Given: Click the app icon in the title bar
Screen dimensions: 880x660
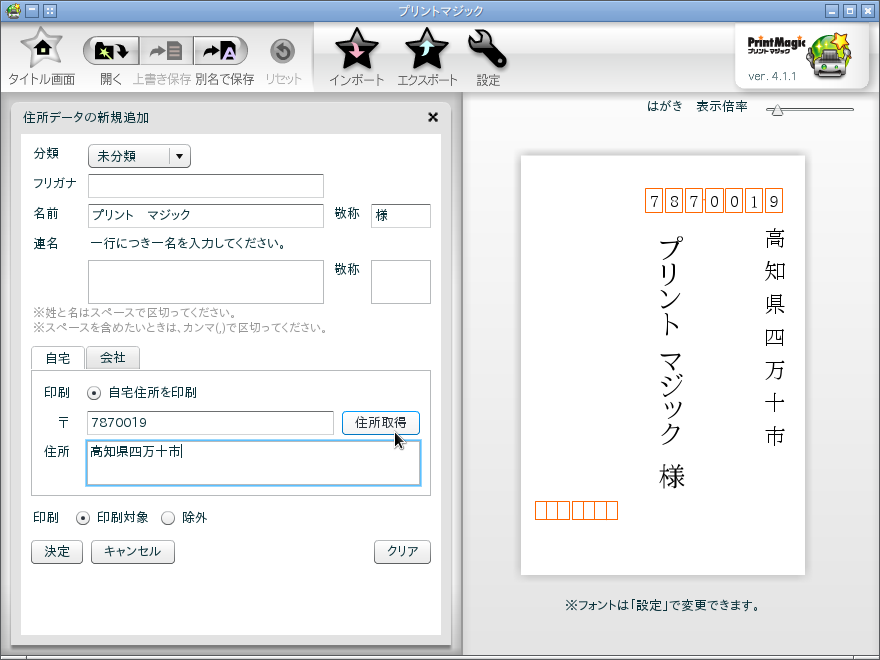Looking at the screenshot, I should click(13, 11).
